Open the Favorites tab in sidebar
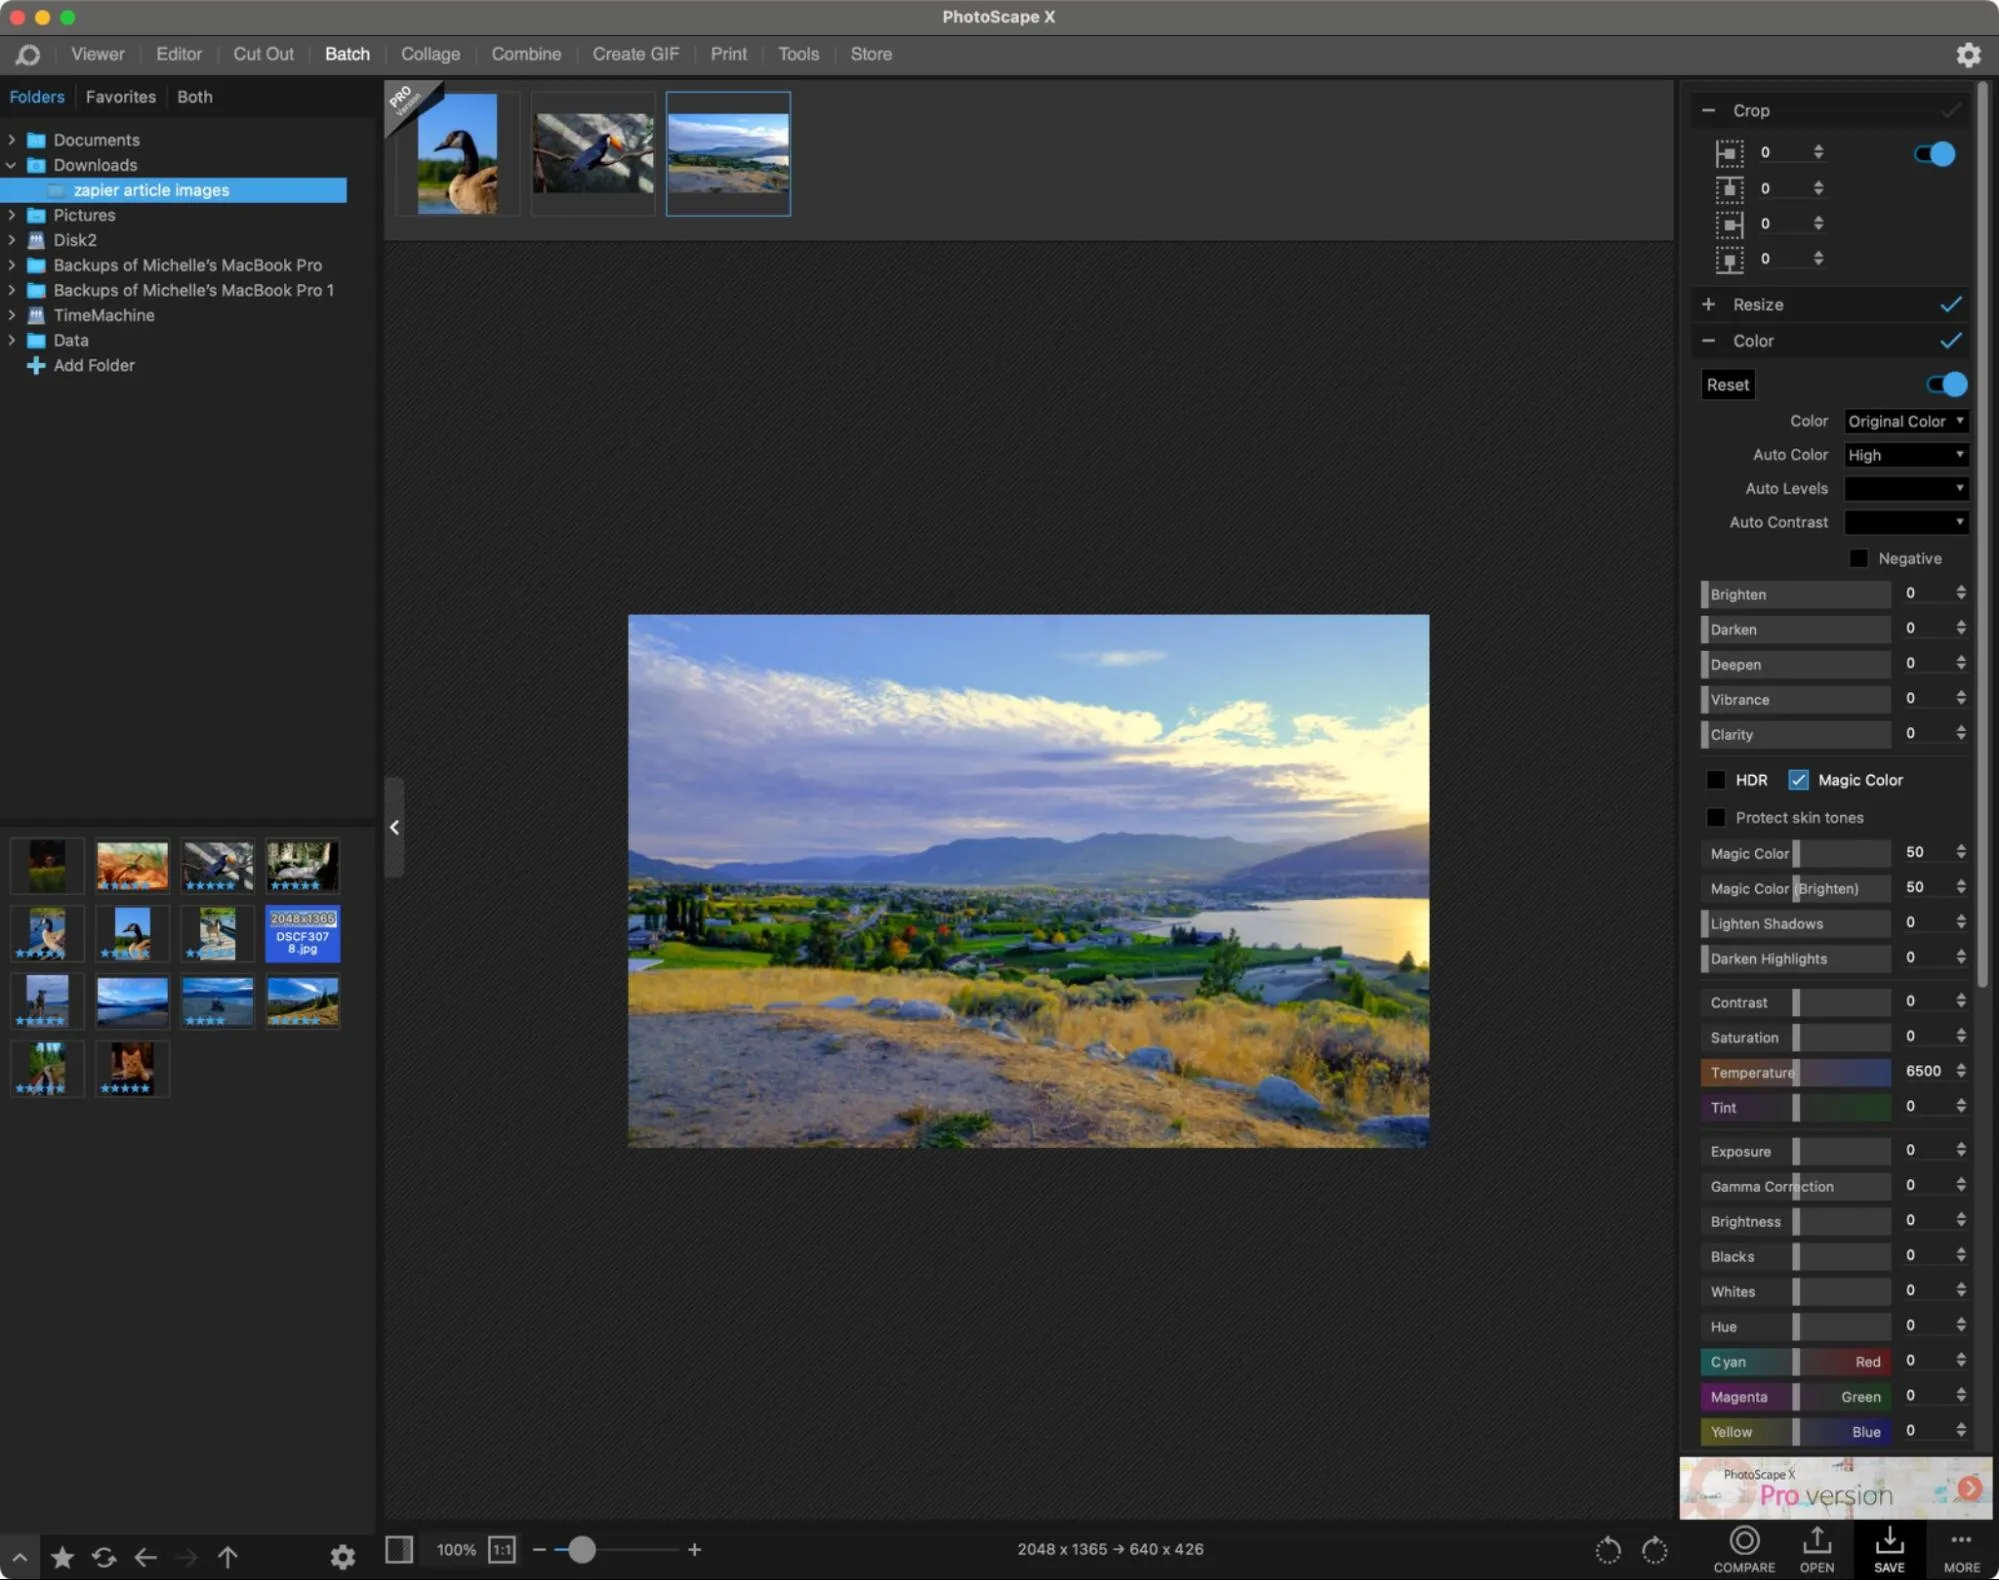This screenshot has width=1999, height=1580. click(x=120, y=96)
